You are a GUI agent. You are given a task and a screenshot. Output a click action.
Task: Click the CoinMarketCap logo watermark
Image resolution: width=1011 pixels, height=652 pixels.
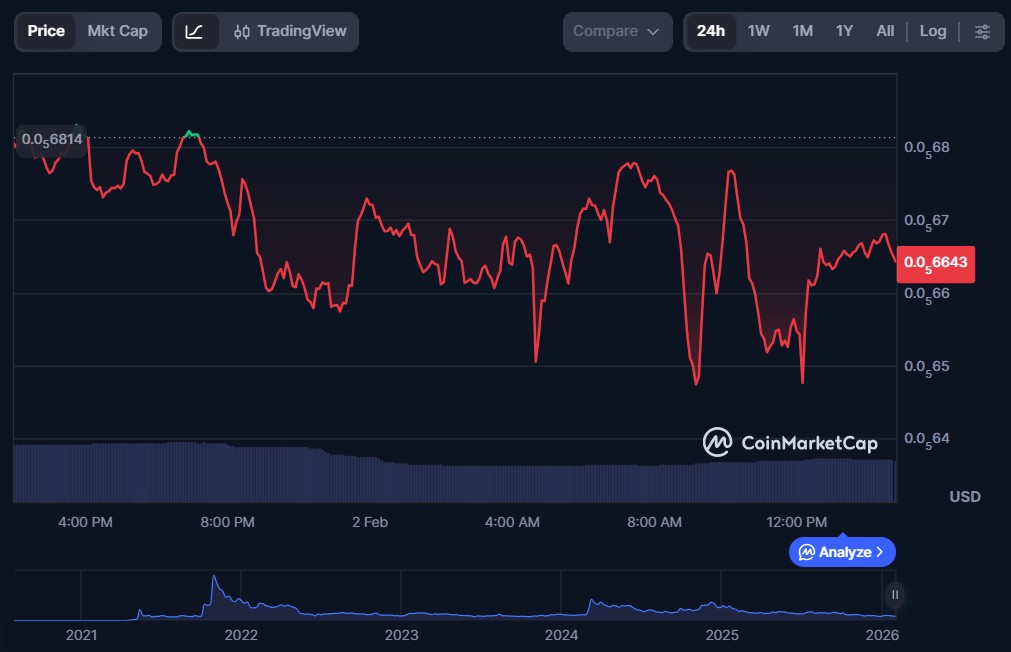pyautogui.click(x=790, y=442)
